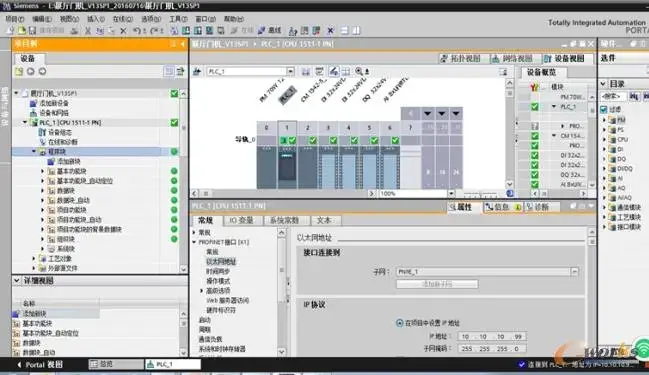Image resolution: width=649 pixels, height=375 pixels.
Task: Open the subnet PN/IE_1 dropdown
Action: pyautogui.click(x=574, y=272)
